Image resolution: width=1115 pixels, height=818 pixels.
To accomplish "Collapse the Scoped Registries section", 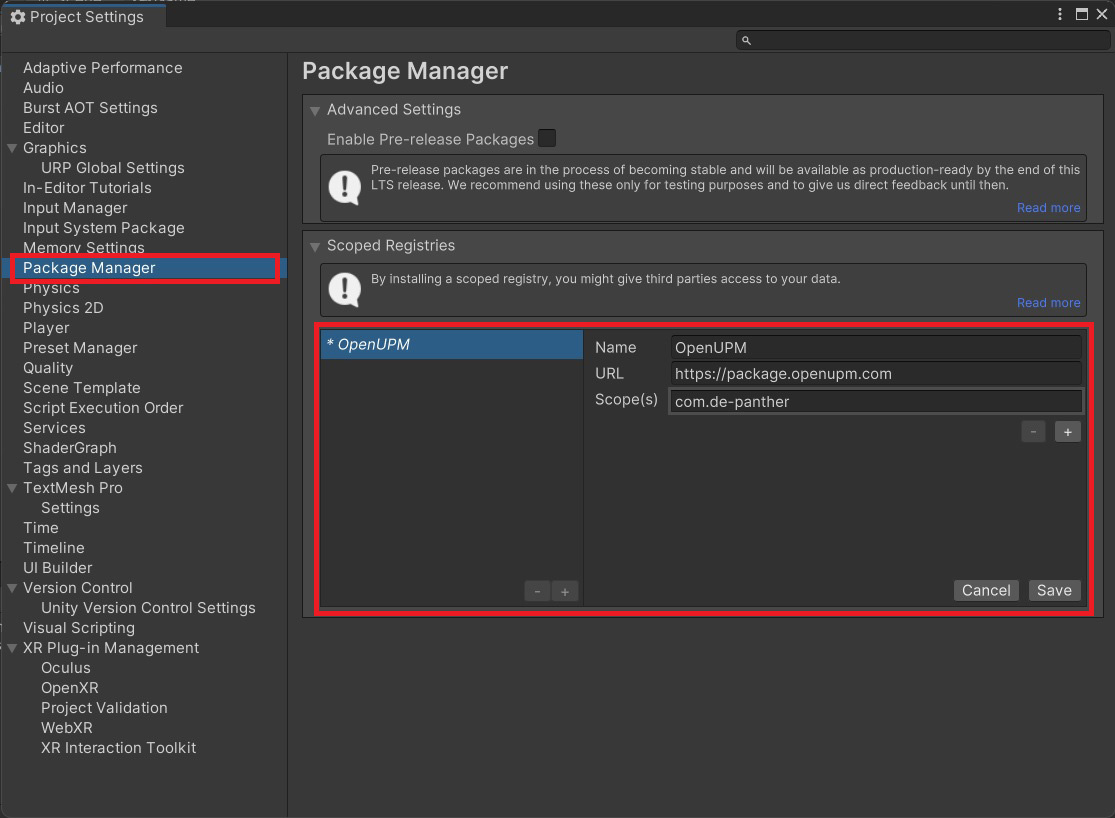I will [x=315, y=247].
